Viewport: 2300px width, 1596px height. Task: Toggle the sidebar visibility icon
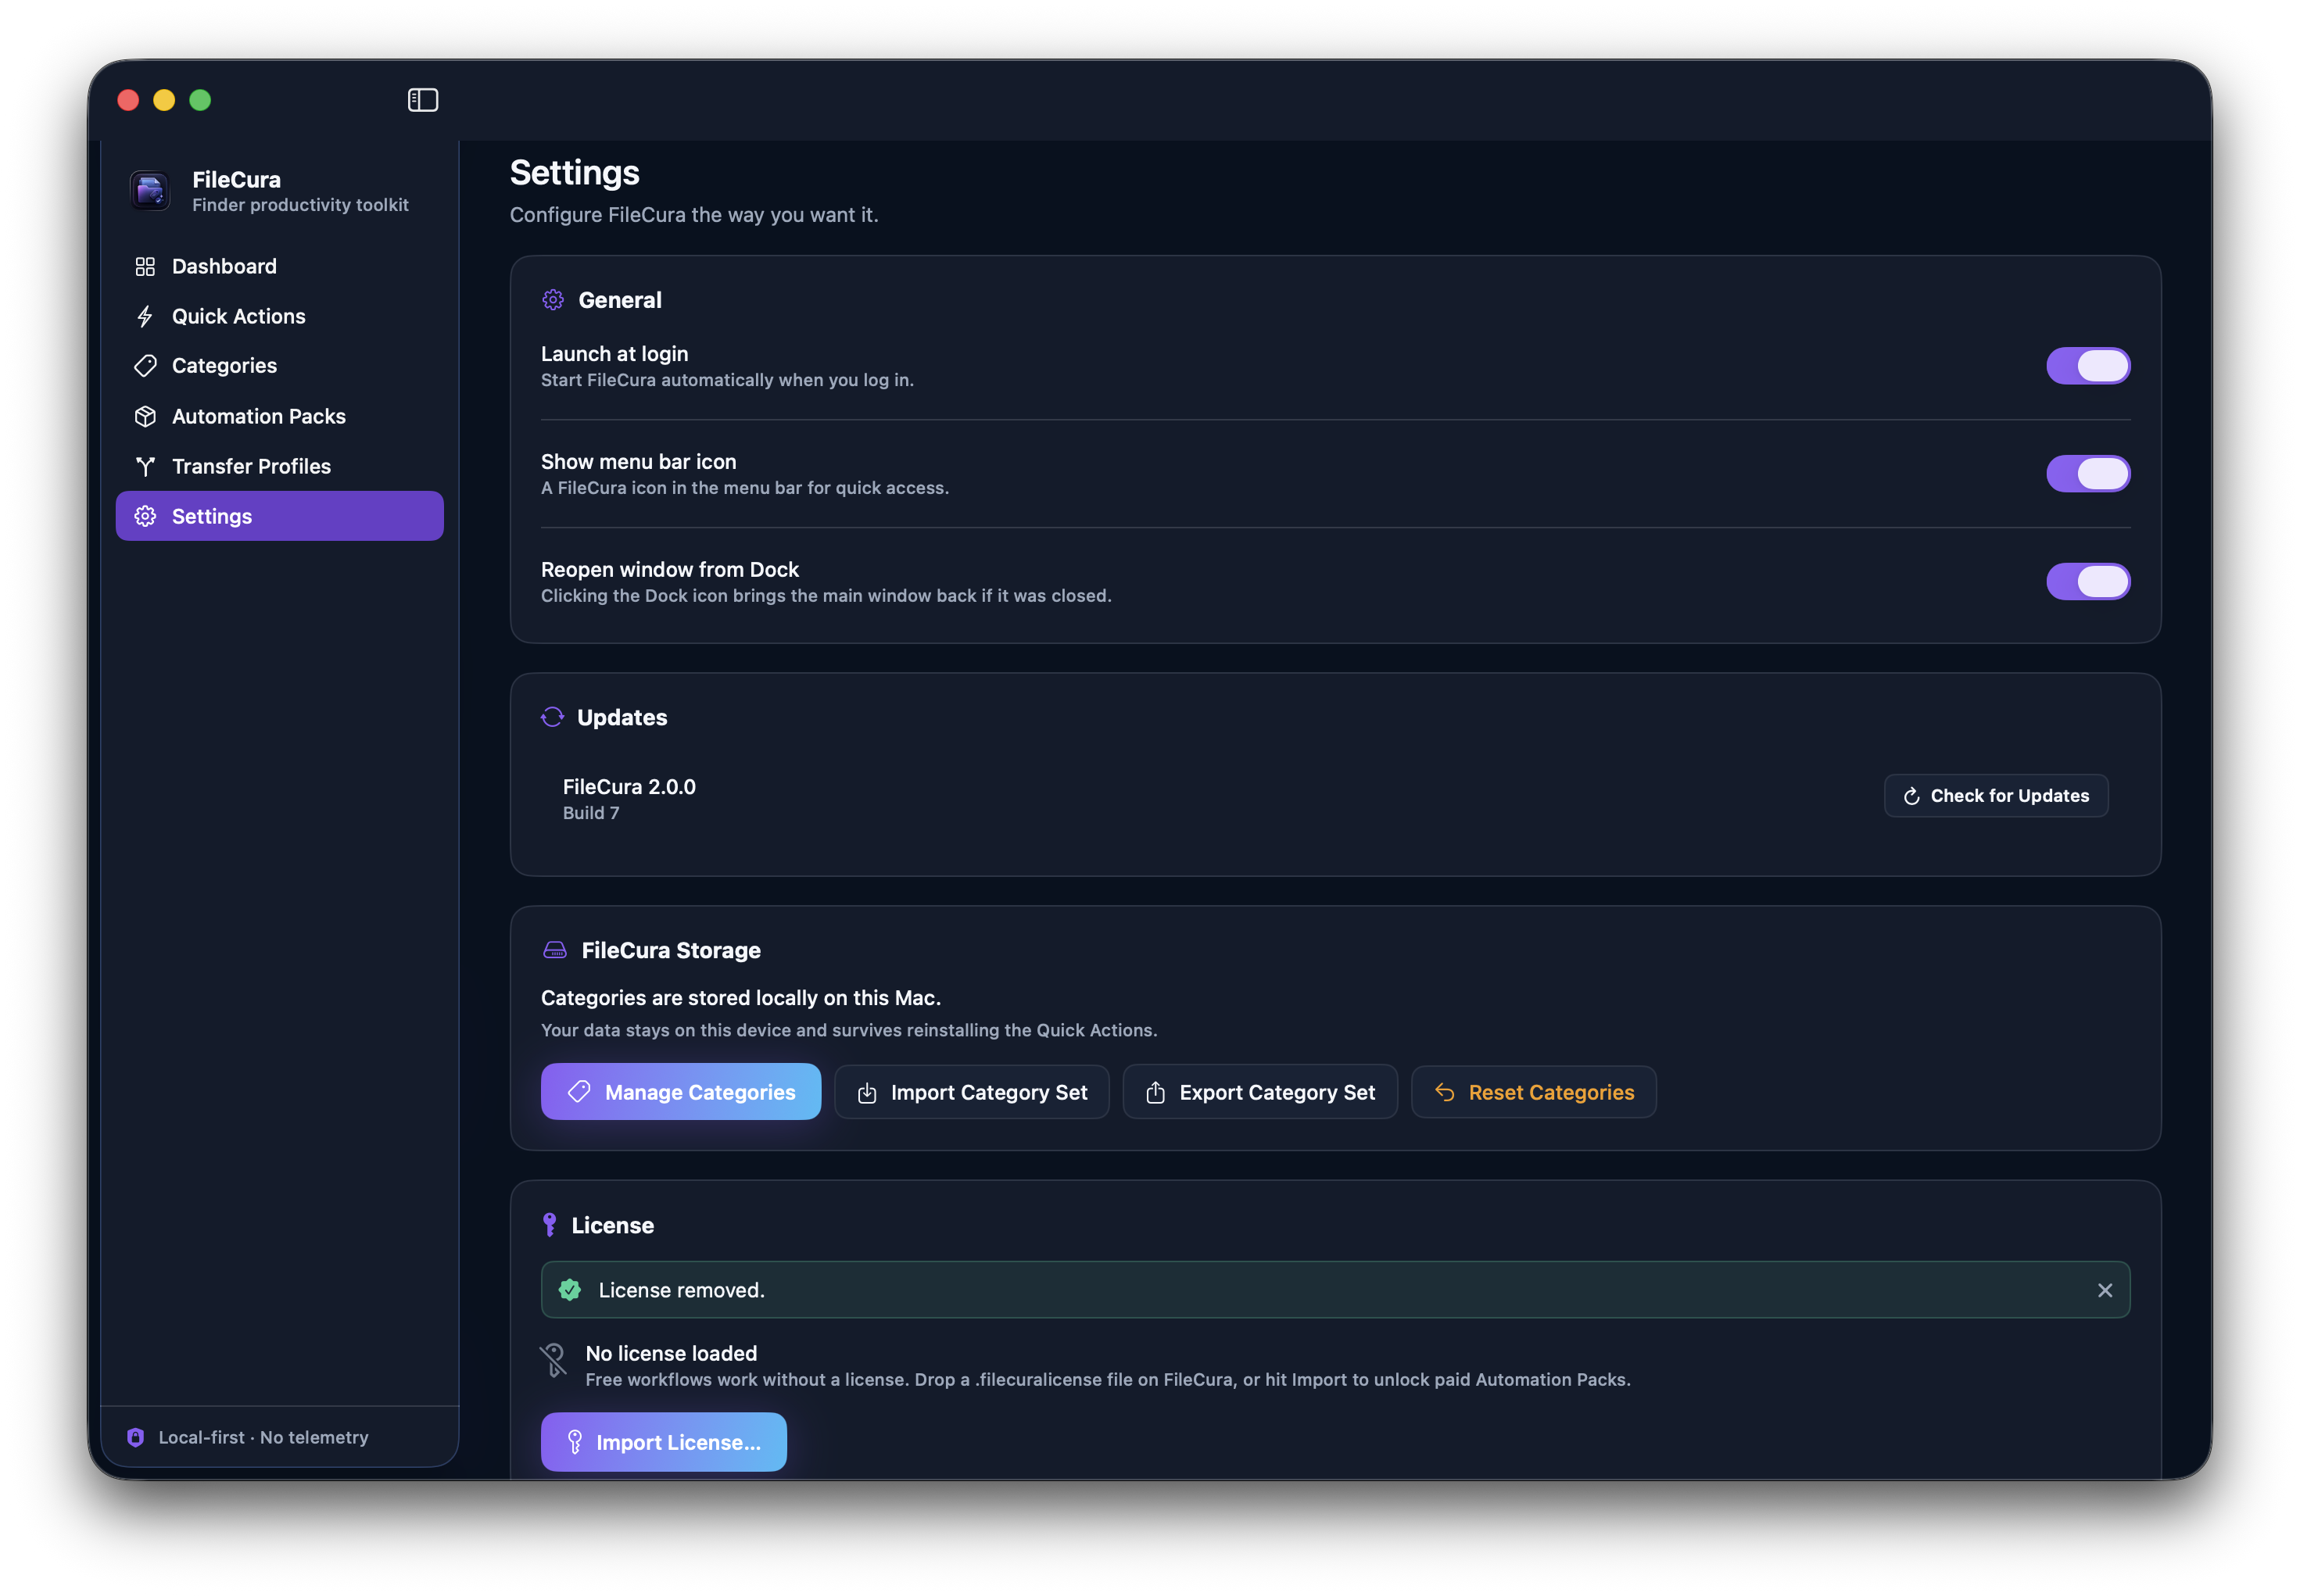423,100
